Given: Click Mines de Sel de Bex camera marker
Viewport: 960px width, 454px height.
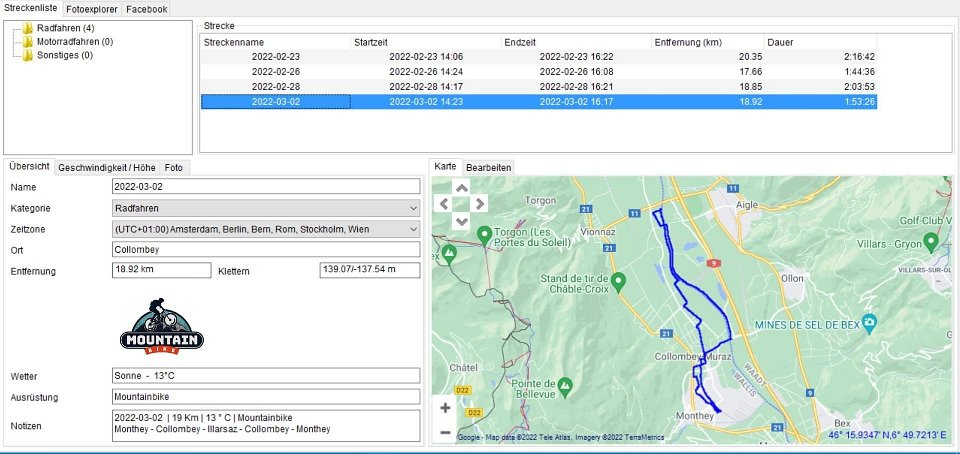Looking at the screenshot, I should click(869, 323).
